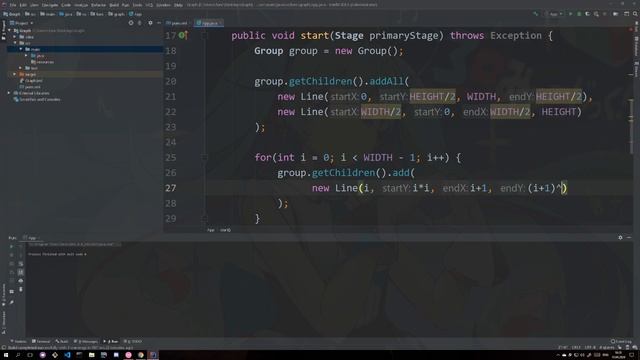
Task: Click the run gutter icon on line 17
Action: (x=182, y=36)
